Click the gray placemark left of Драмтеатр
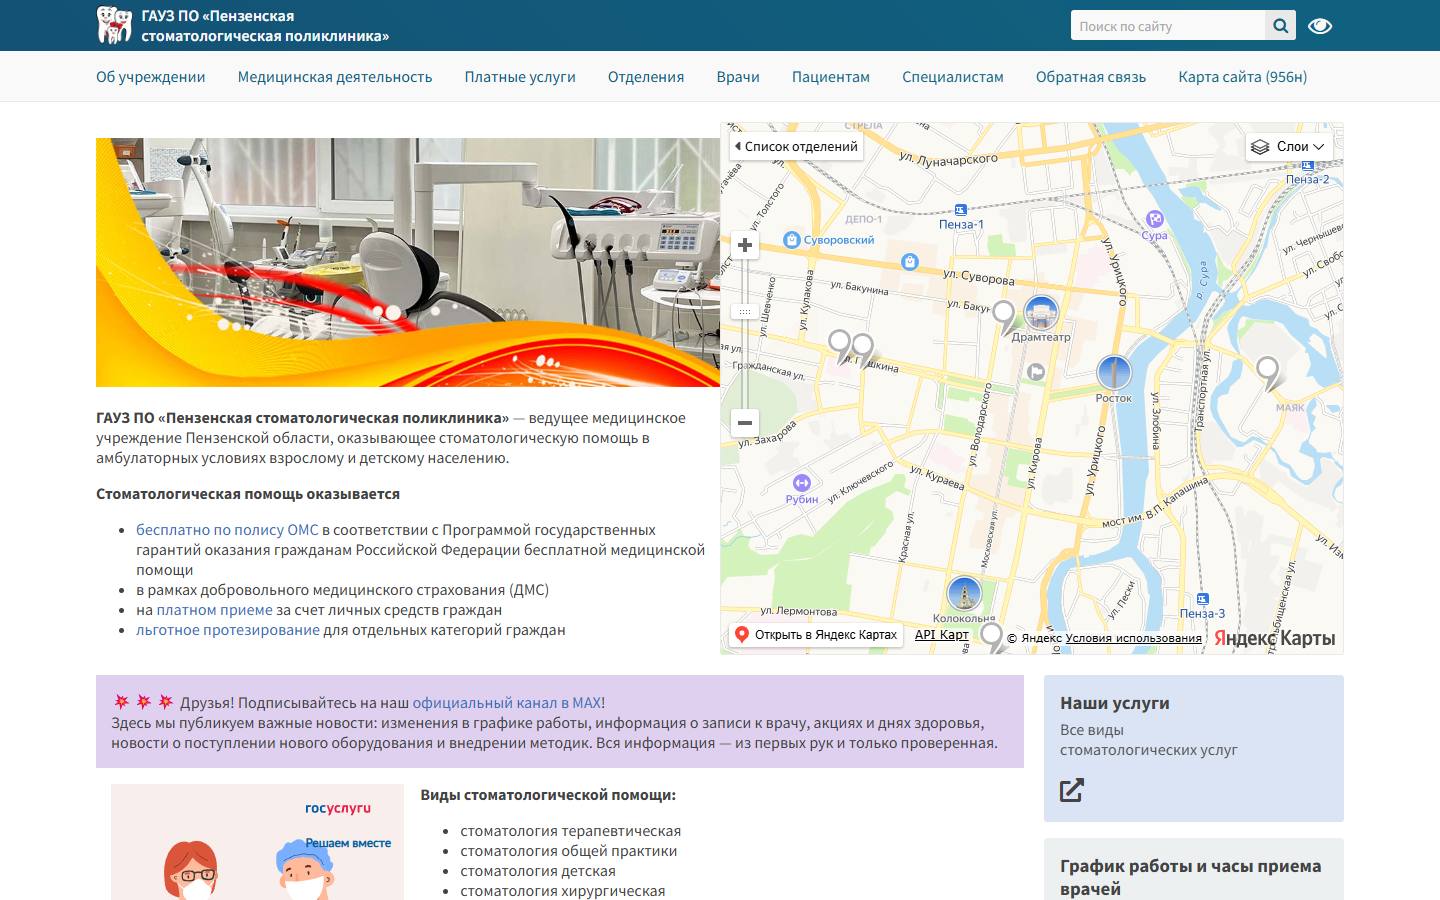Viewport: 1440px width, 900px height. coord(1004,317)
